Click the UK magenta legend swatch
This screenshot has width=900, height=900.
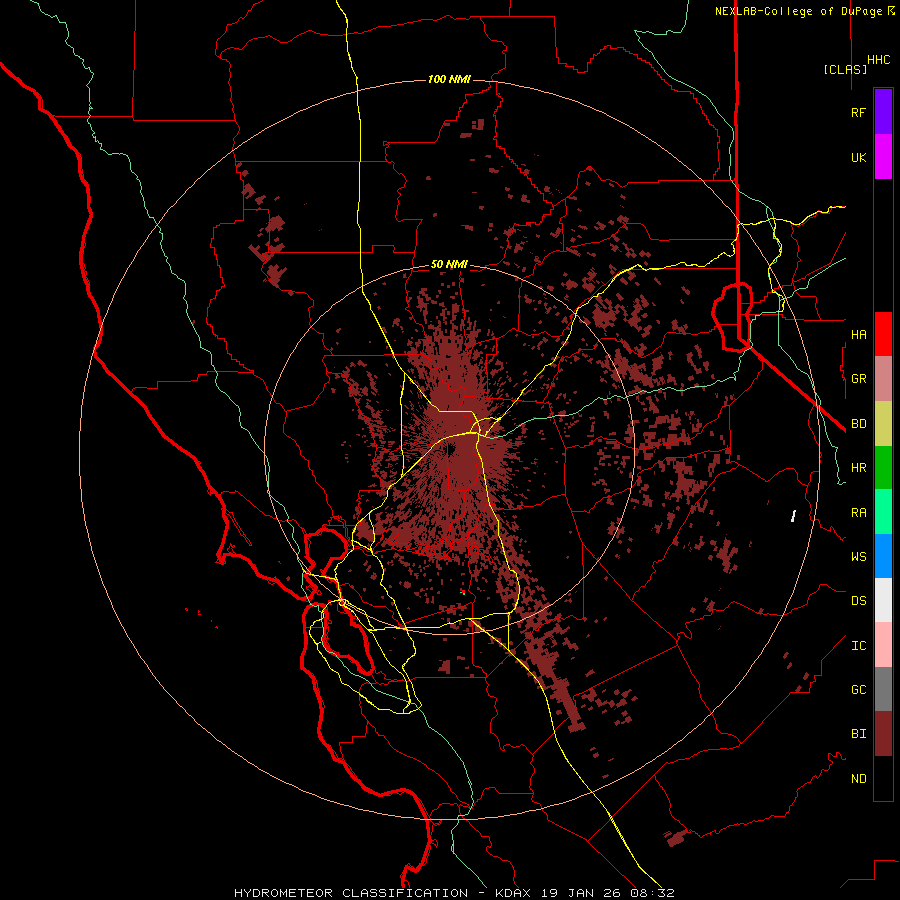pos(883,157)
